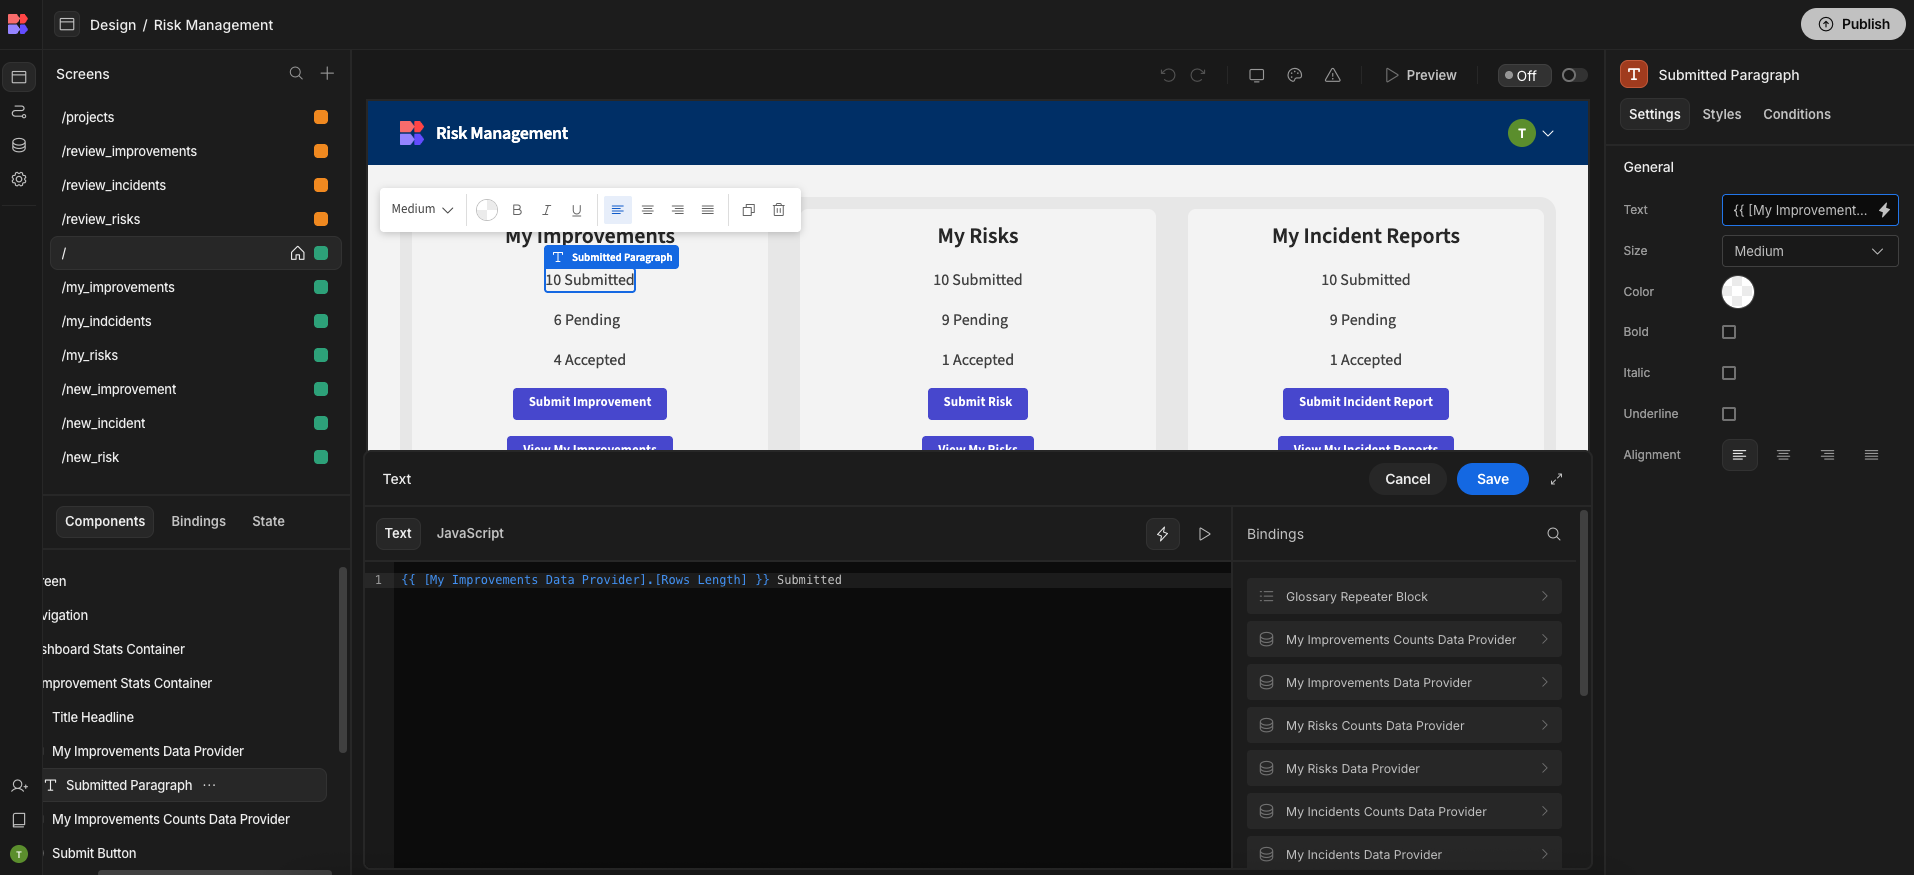
Task: Duplicate the component with copy icon
Action: (x=749, y=210)
